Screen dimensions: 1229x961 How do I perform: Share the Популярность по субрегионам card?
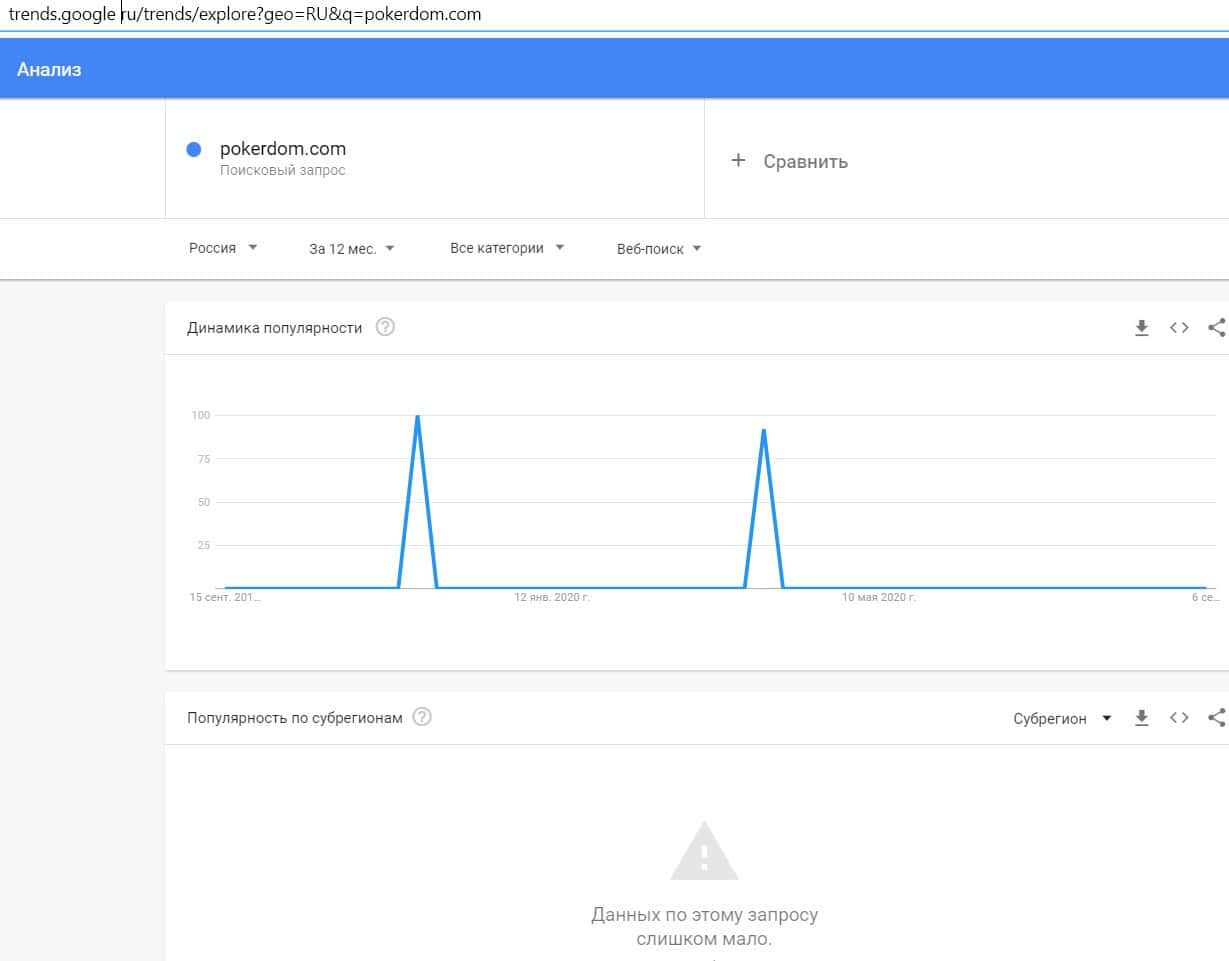[1216, 718]
